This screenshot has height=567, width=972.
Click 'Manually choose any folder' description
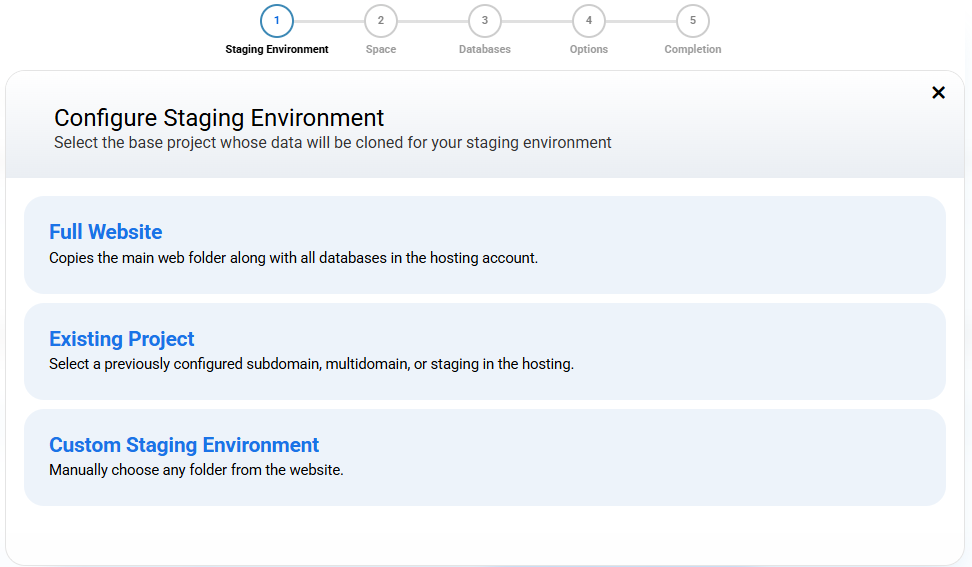coord(196,470)
